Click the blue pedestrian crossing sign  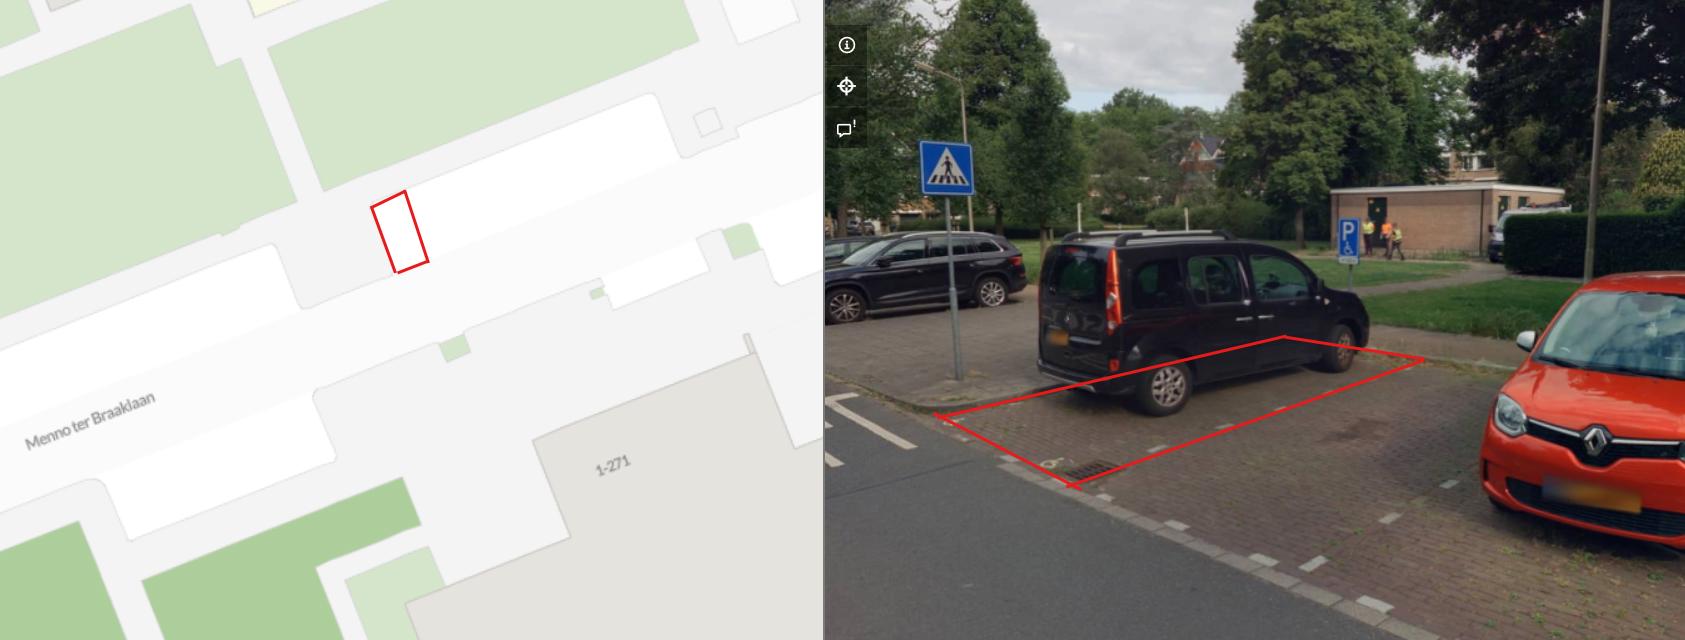coord(946,168)
